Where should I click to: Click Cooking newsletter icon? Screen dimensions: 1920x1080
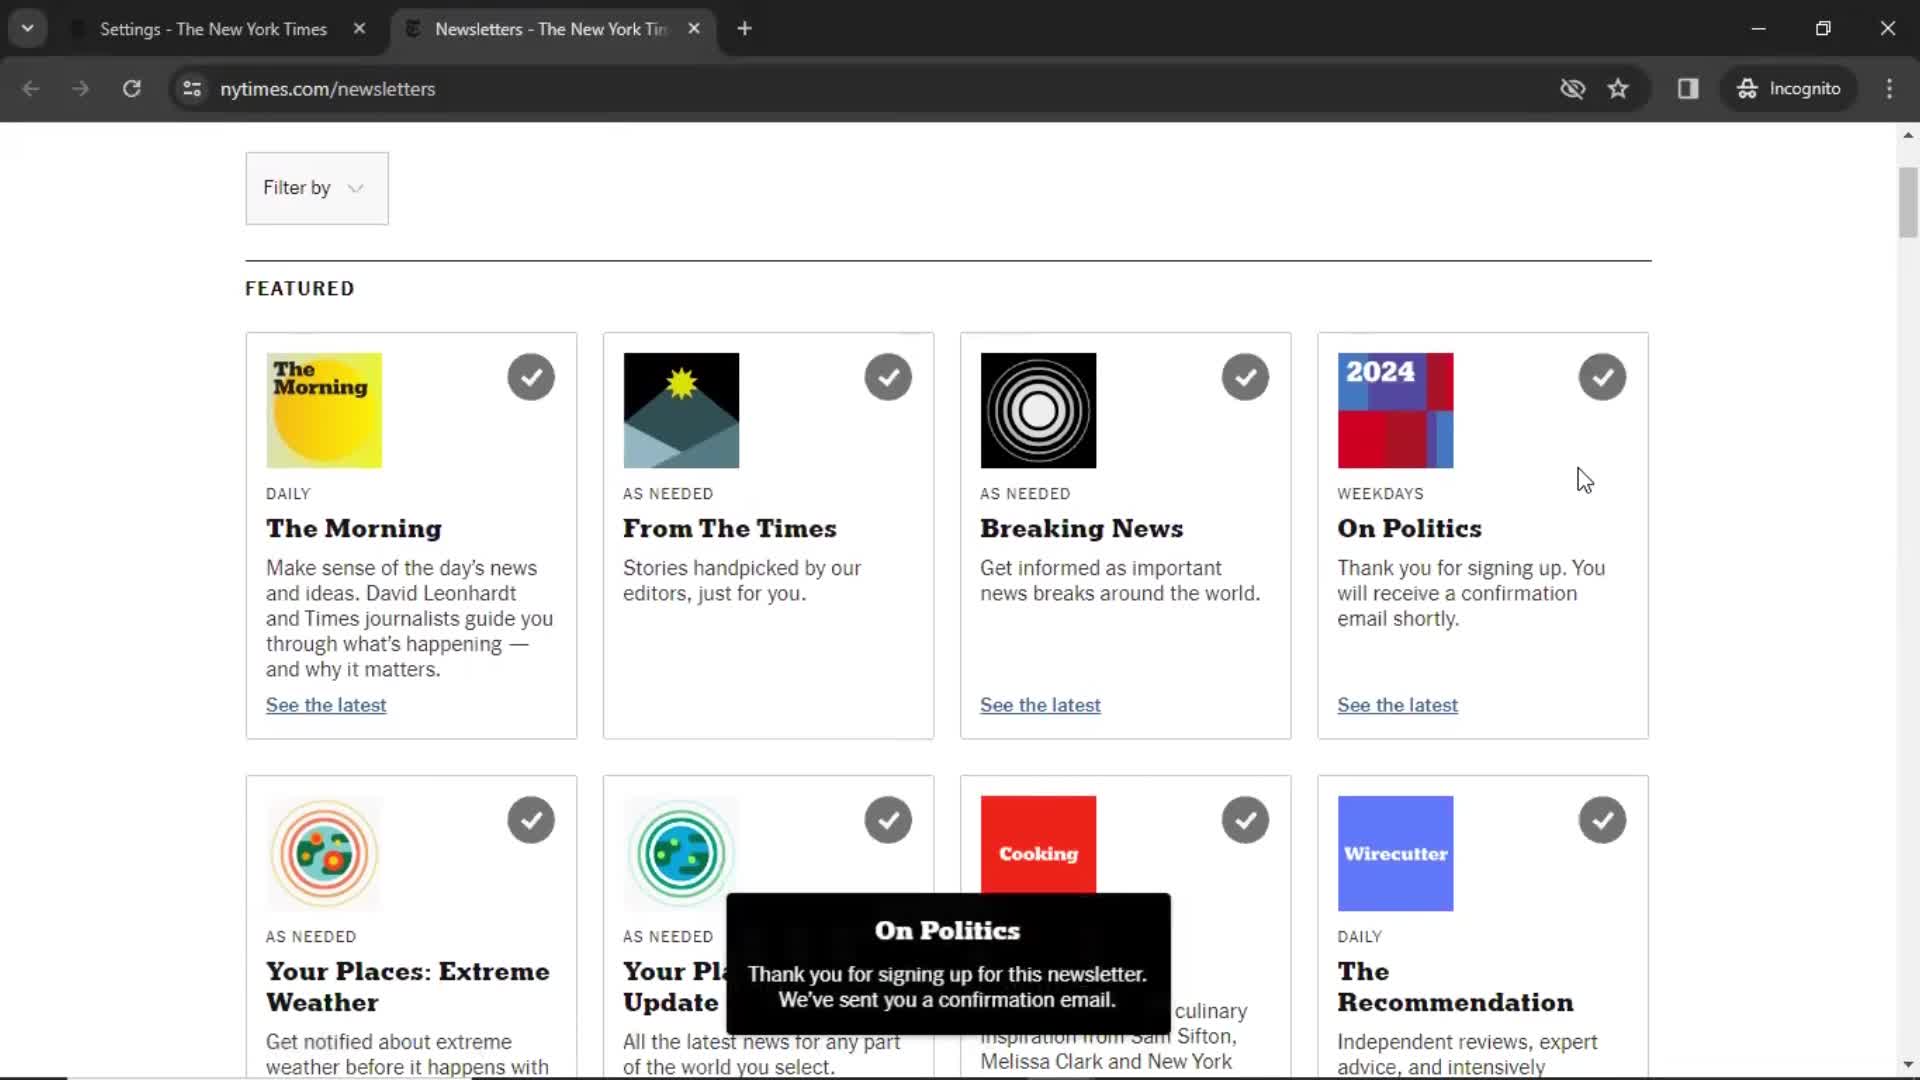[x=1039, y=855]
